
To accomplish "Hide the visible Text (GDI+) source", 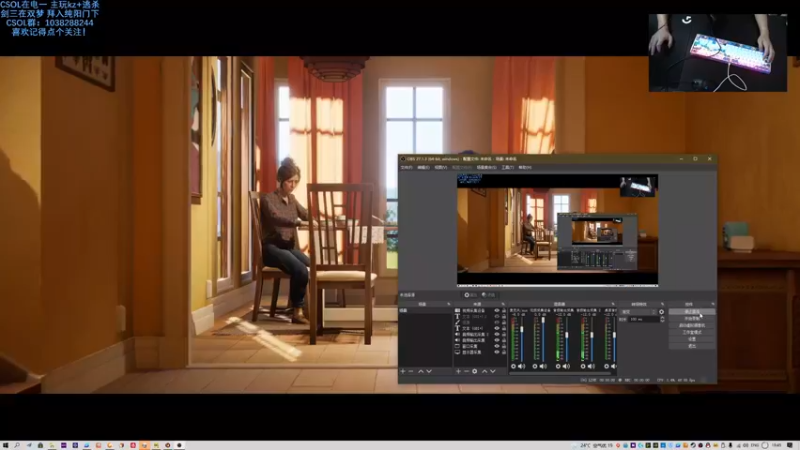I will point(497,328).
